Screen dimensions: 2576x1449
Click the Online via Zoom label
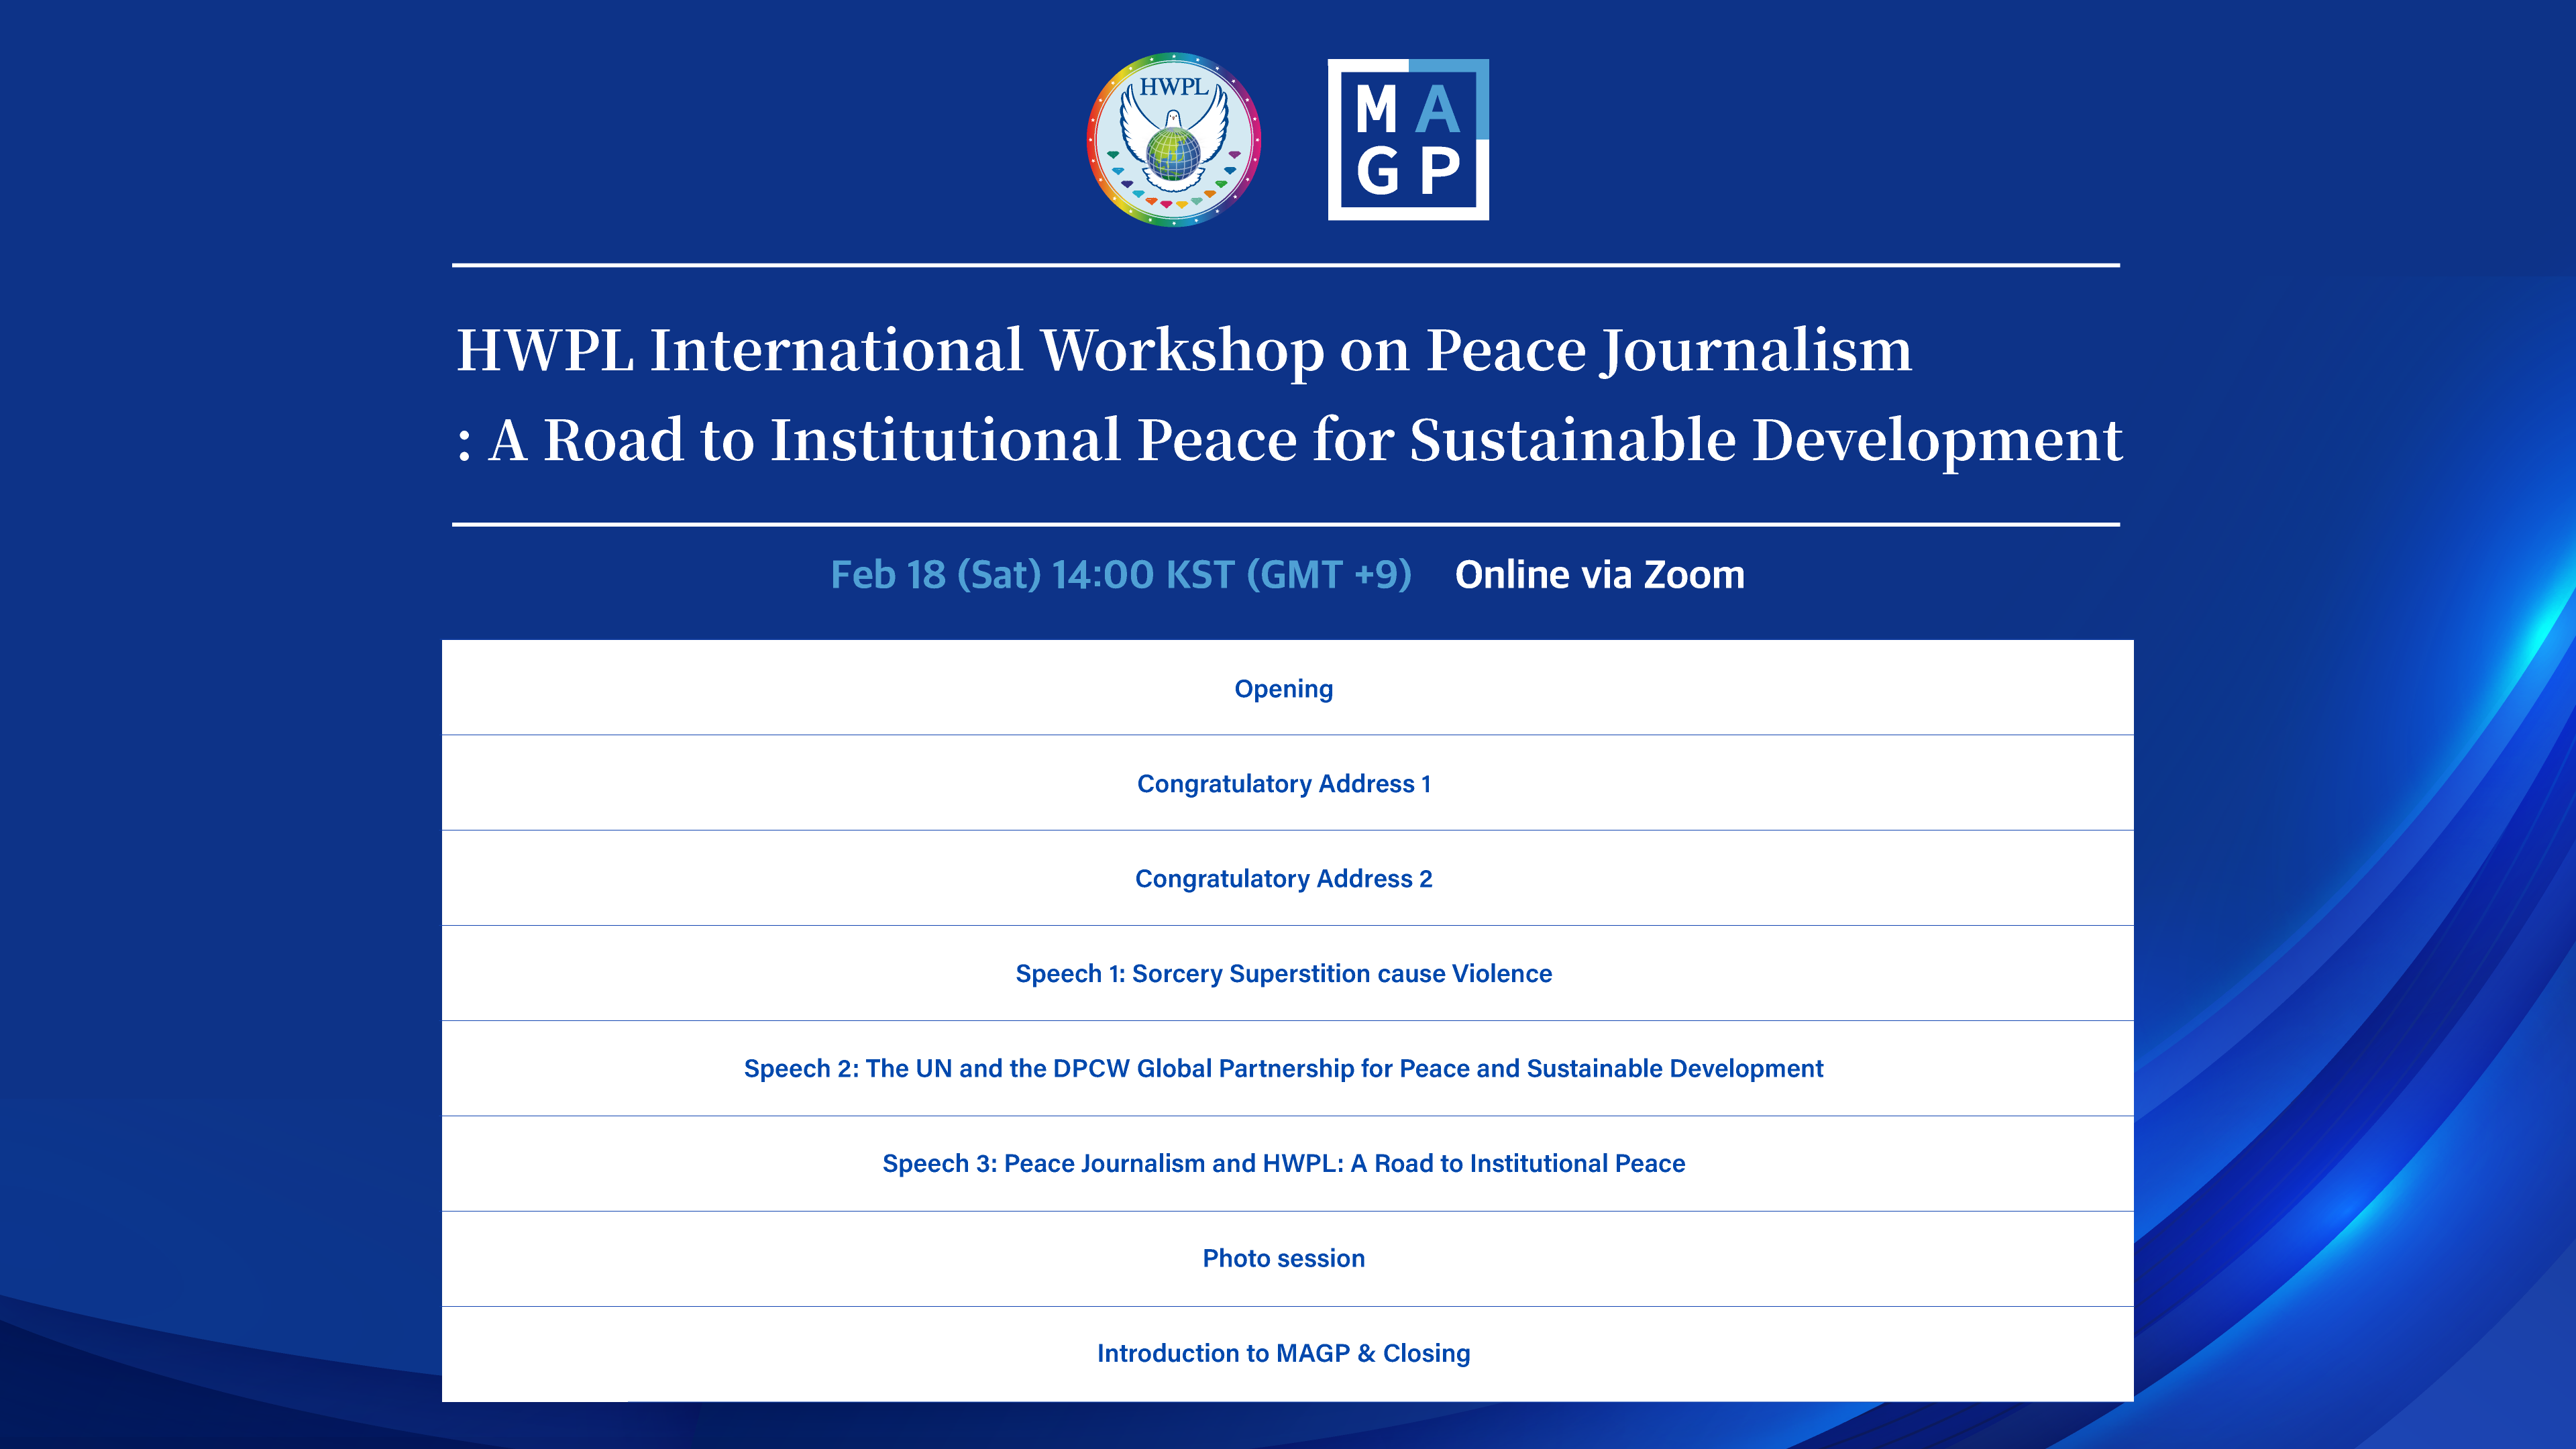(x=1599, y=575)
